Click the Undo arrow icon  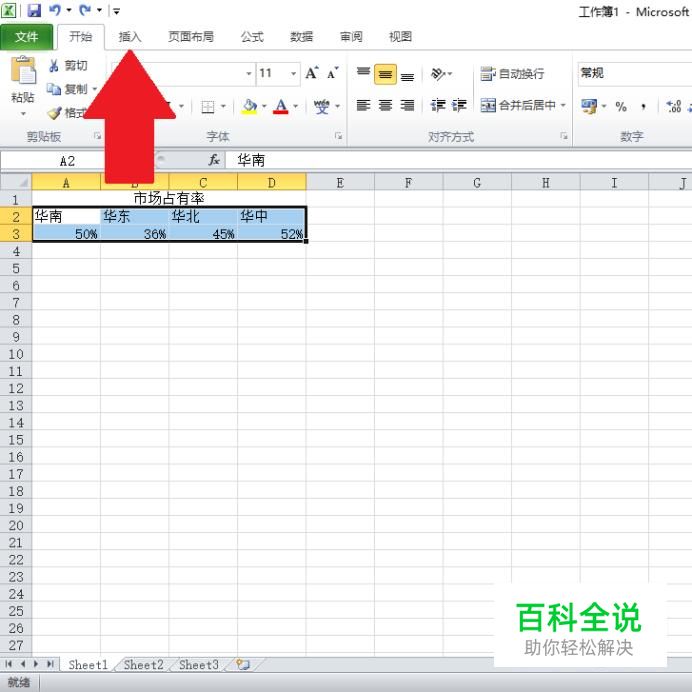click(x=55, y=10)
